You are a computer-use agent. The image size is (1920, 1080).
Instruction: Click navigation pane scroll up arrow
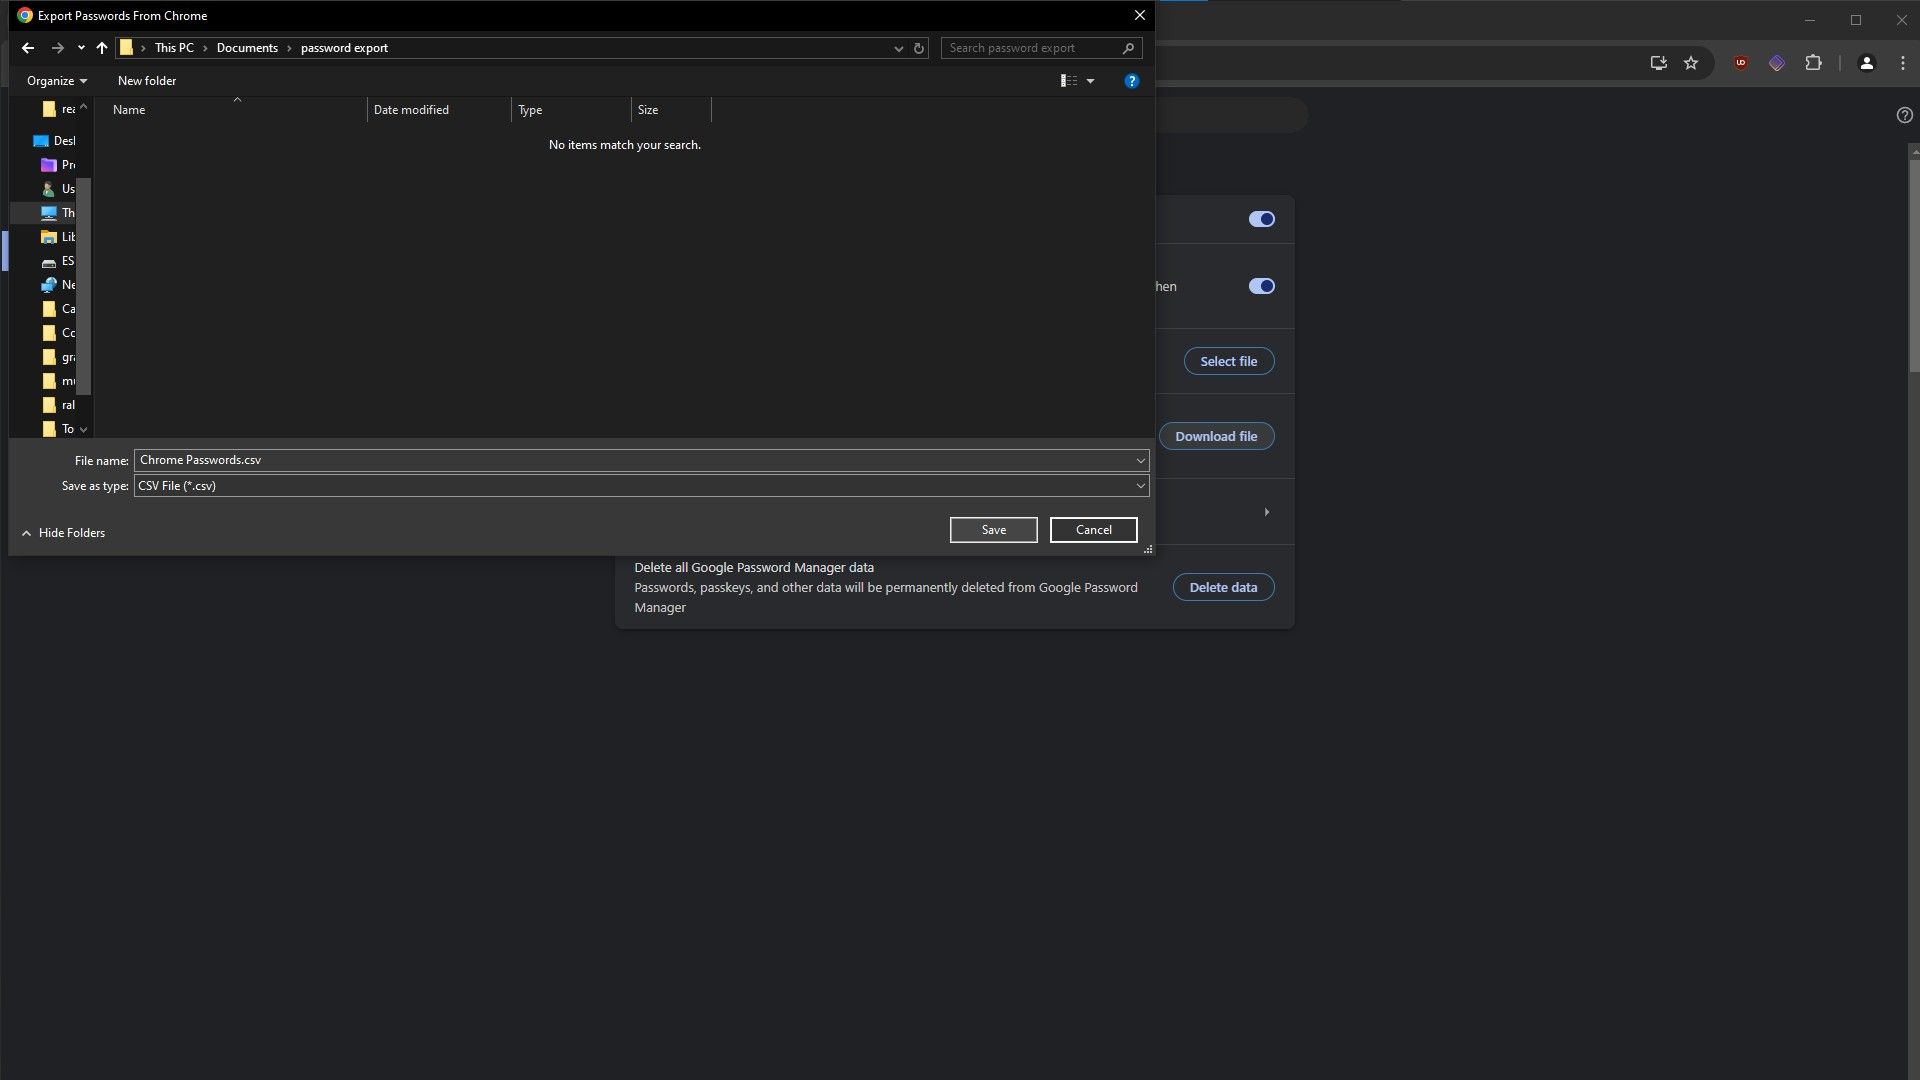pos(84,107)
